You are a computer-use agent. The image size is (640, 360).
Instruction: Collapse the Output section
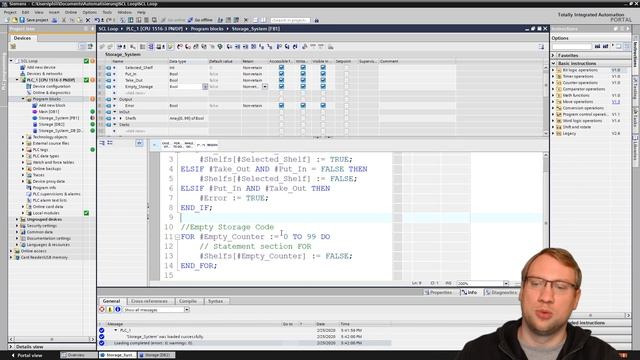tap(115, 99)
